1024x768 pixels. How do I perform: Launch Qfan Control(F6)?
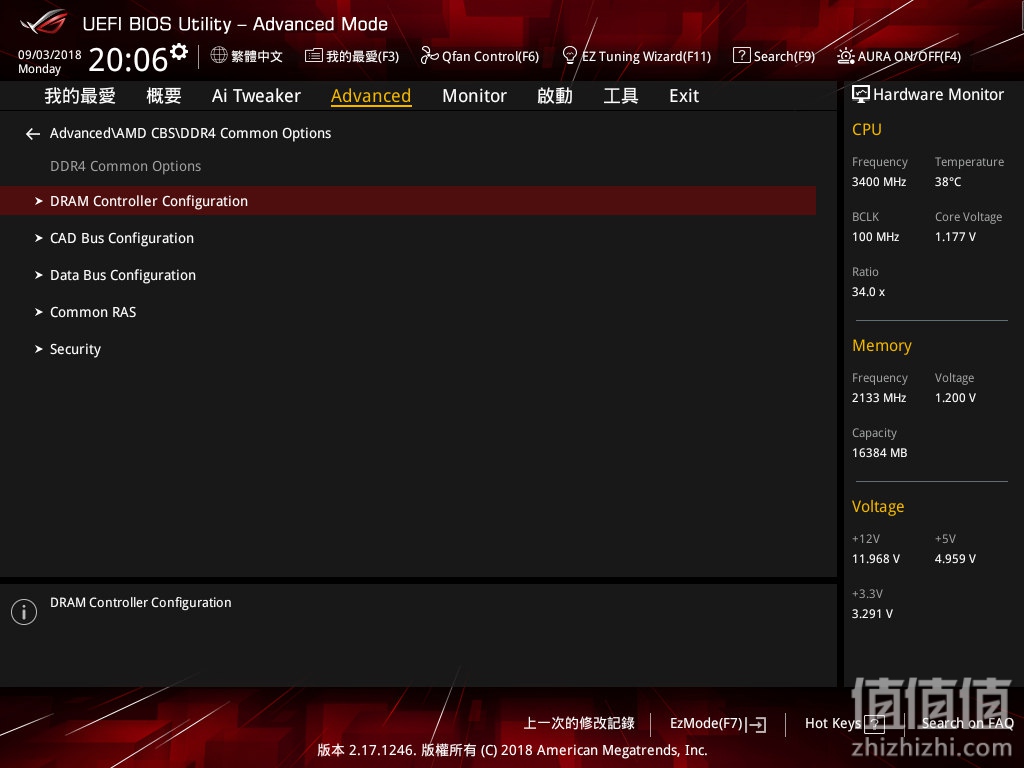490,56
